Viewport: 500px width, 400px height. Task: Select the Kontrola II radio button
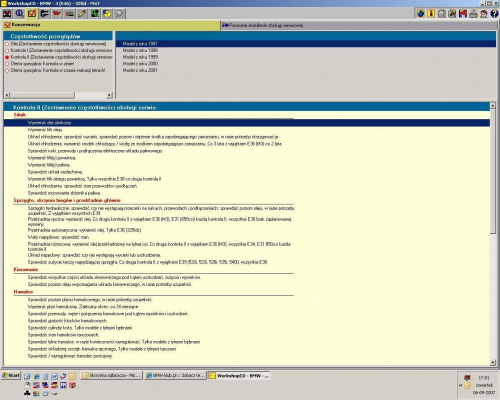click(x=7, y=57)
